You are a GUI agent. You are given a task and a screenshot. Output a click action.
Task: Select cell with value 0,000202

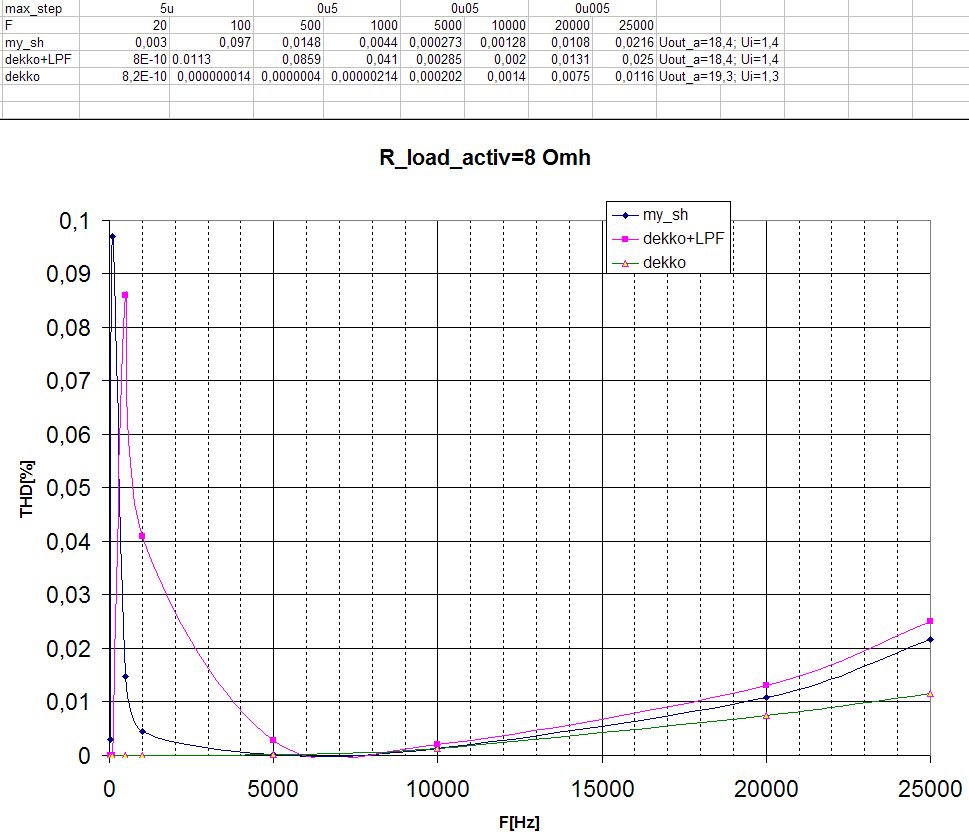(x=433, y=77)
